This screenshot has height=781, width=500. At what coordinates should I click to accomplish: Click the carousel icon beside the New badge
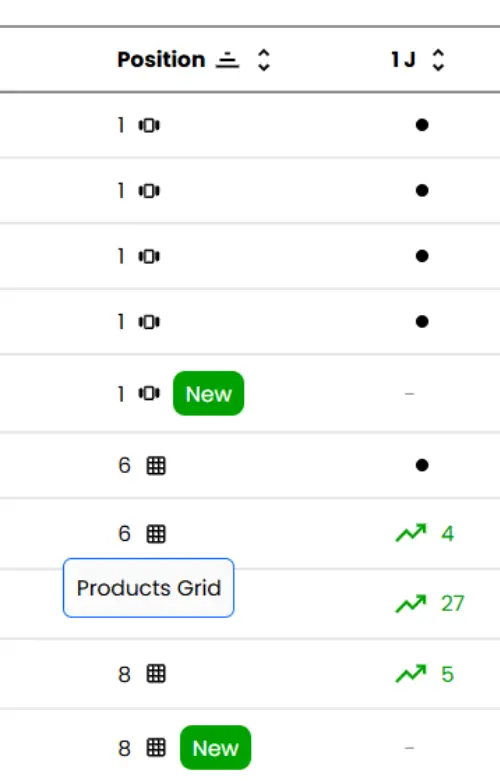tap(149, 393)
